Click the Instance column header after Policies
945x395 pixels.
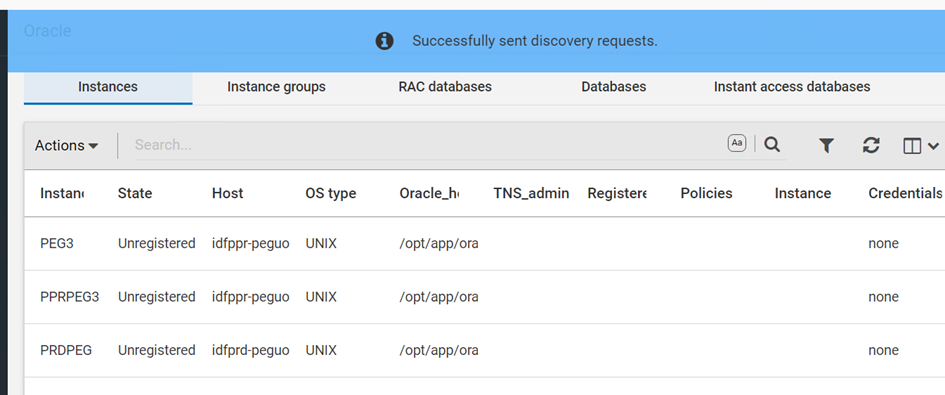pos(803,193)
